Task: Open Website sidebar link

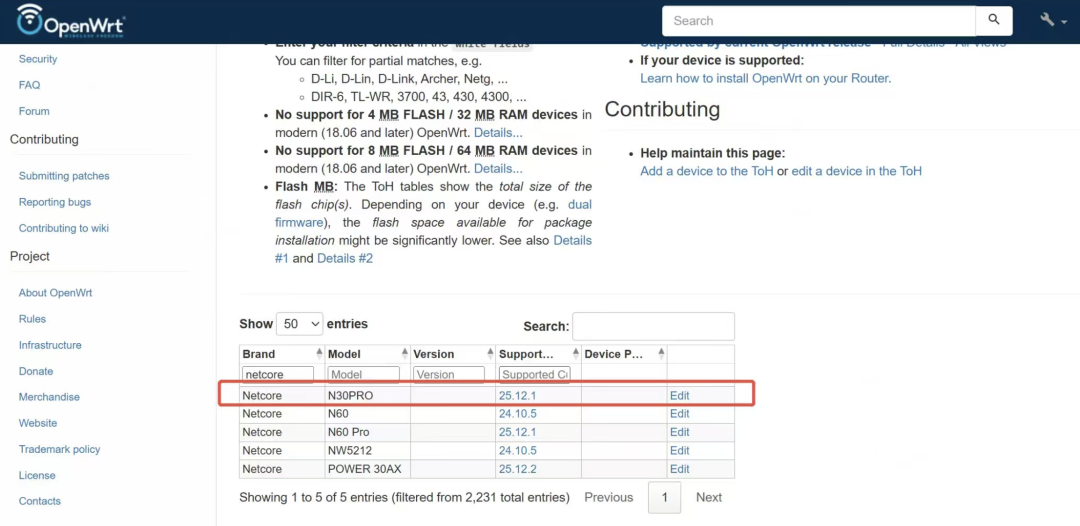Action: [38, 423]
